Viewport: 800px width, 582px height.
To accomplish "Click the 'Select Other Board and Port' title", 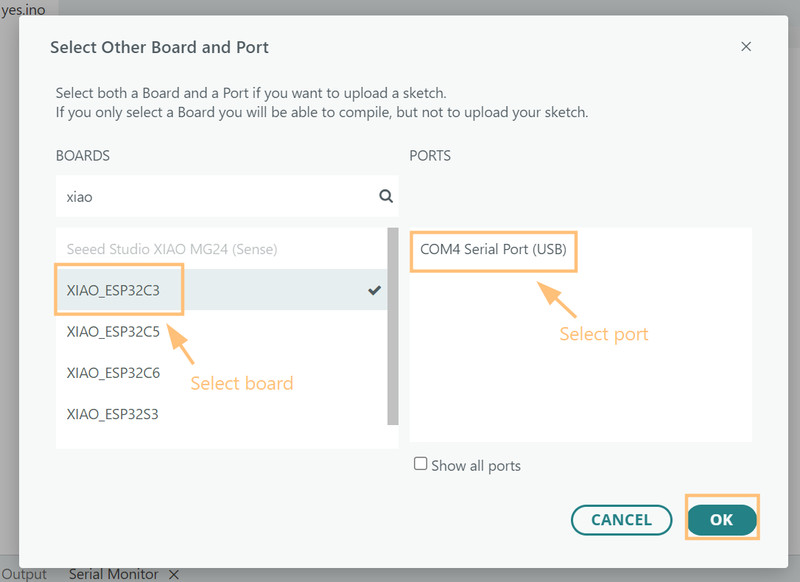I will click(x=159, y=47).
